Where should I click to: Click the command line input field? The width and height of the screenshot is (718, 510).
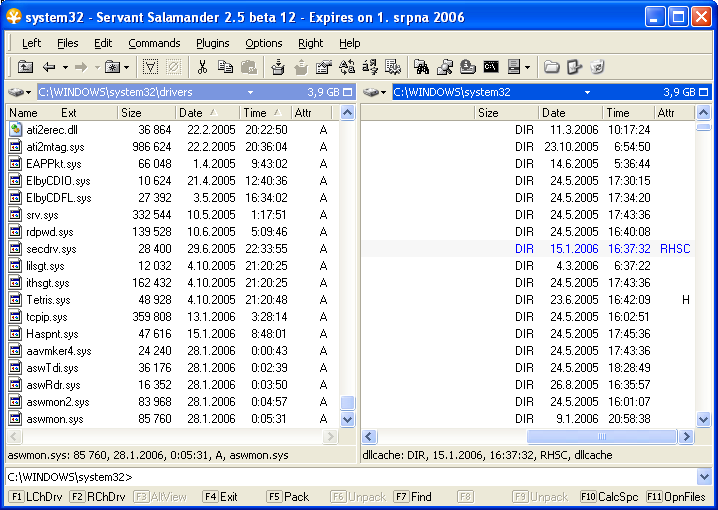pyautogui.click(x=352, y=477)
